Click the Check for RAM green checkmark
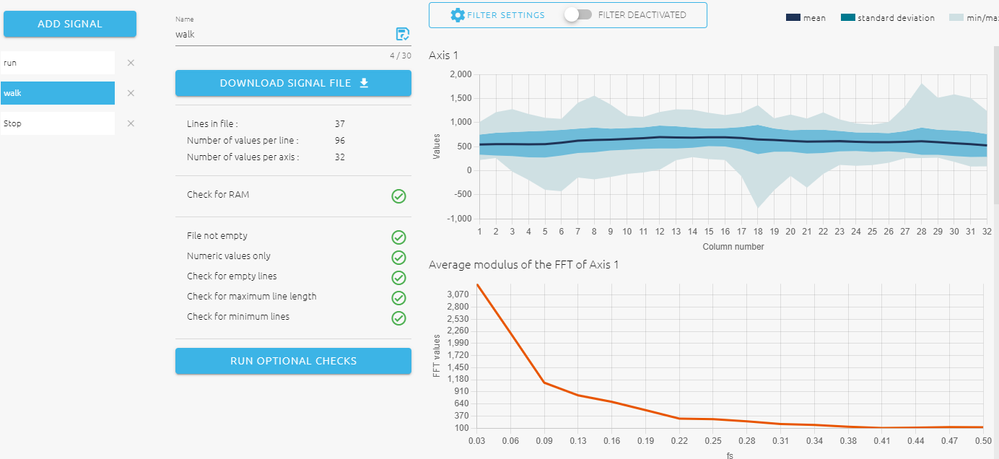Image resolution: width=999 pixels, height=459 pixels. [x=399, y=196]
